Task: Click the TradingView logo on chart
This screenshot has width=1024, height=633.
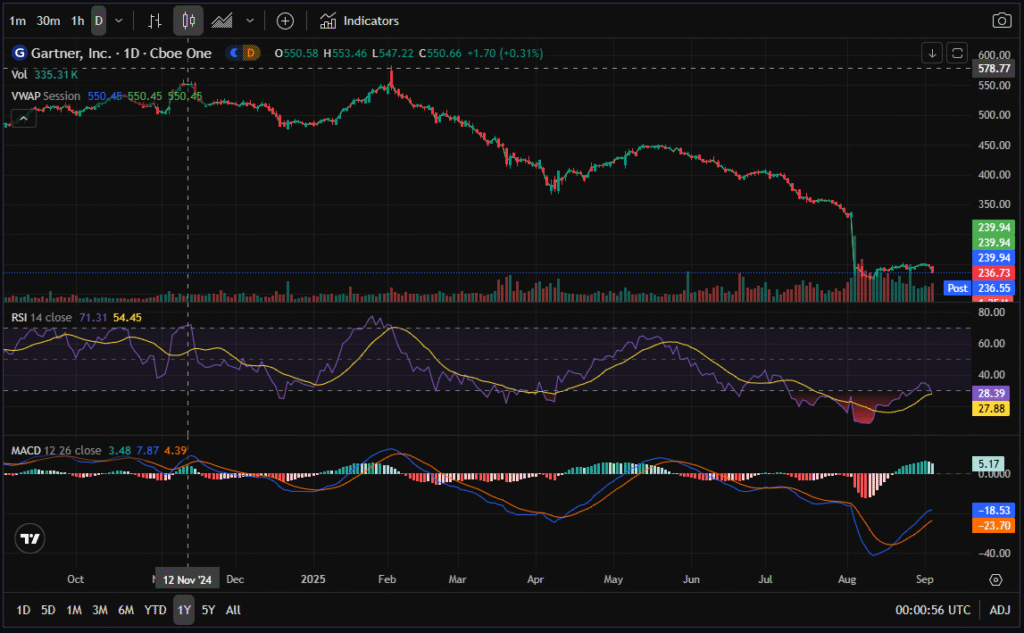Action: tap(31, 538)
